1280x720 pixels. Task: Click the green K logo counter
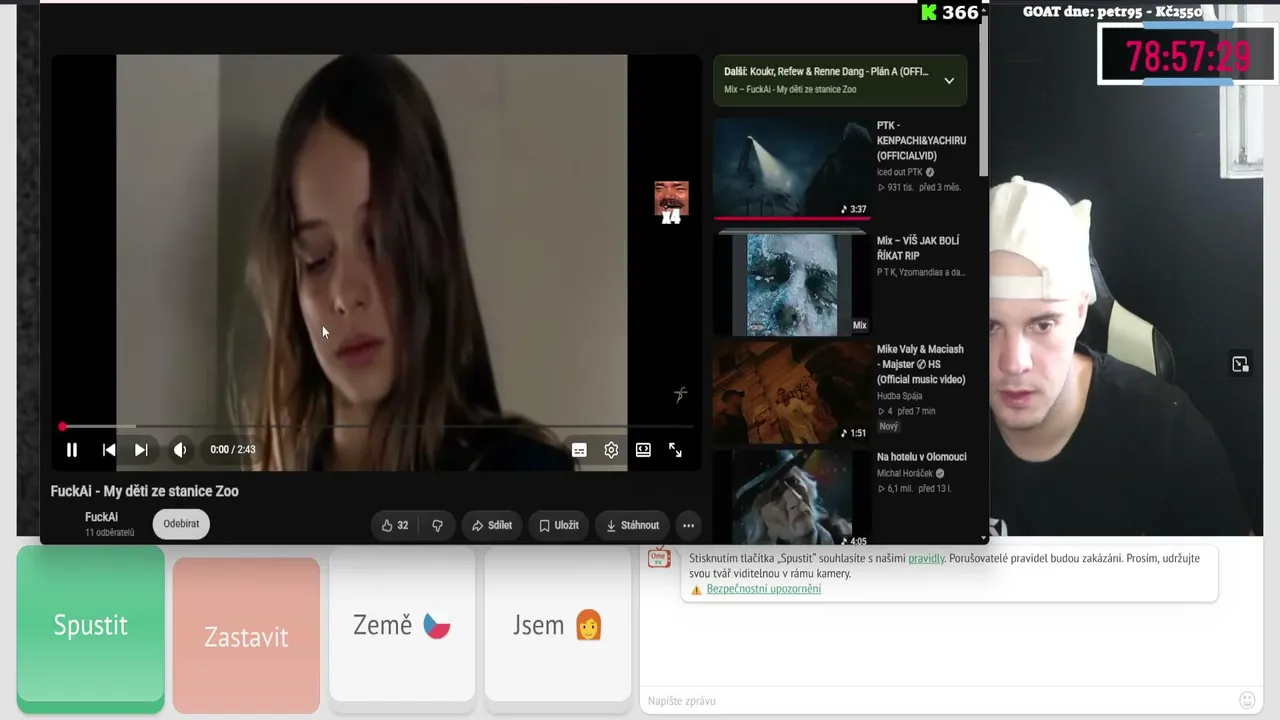click(x=950, y=12)
